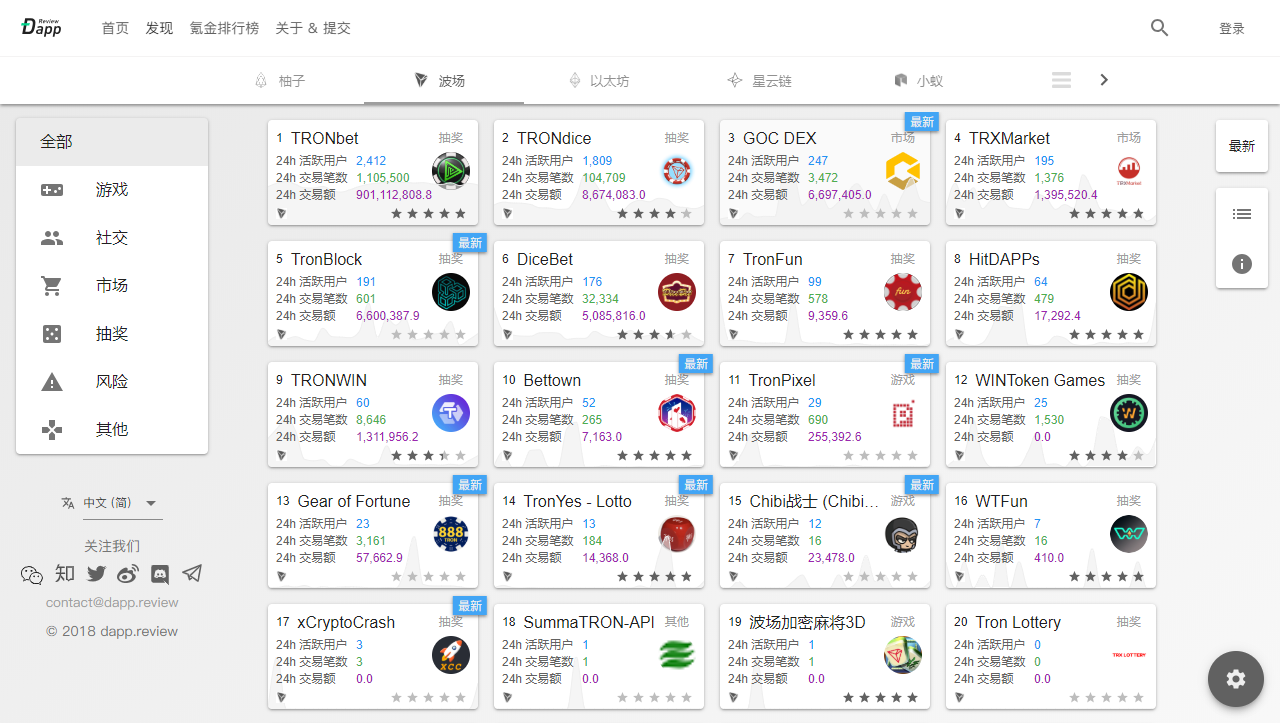Click the TronFun app logo
Screen dimensions: 1280x723
pos(903,292)
